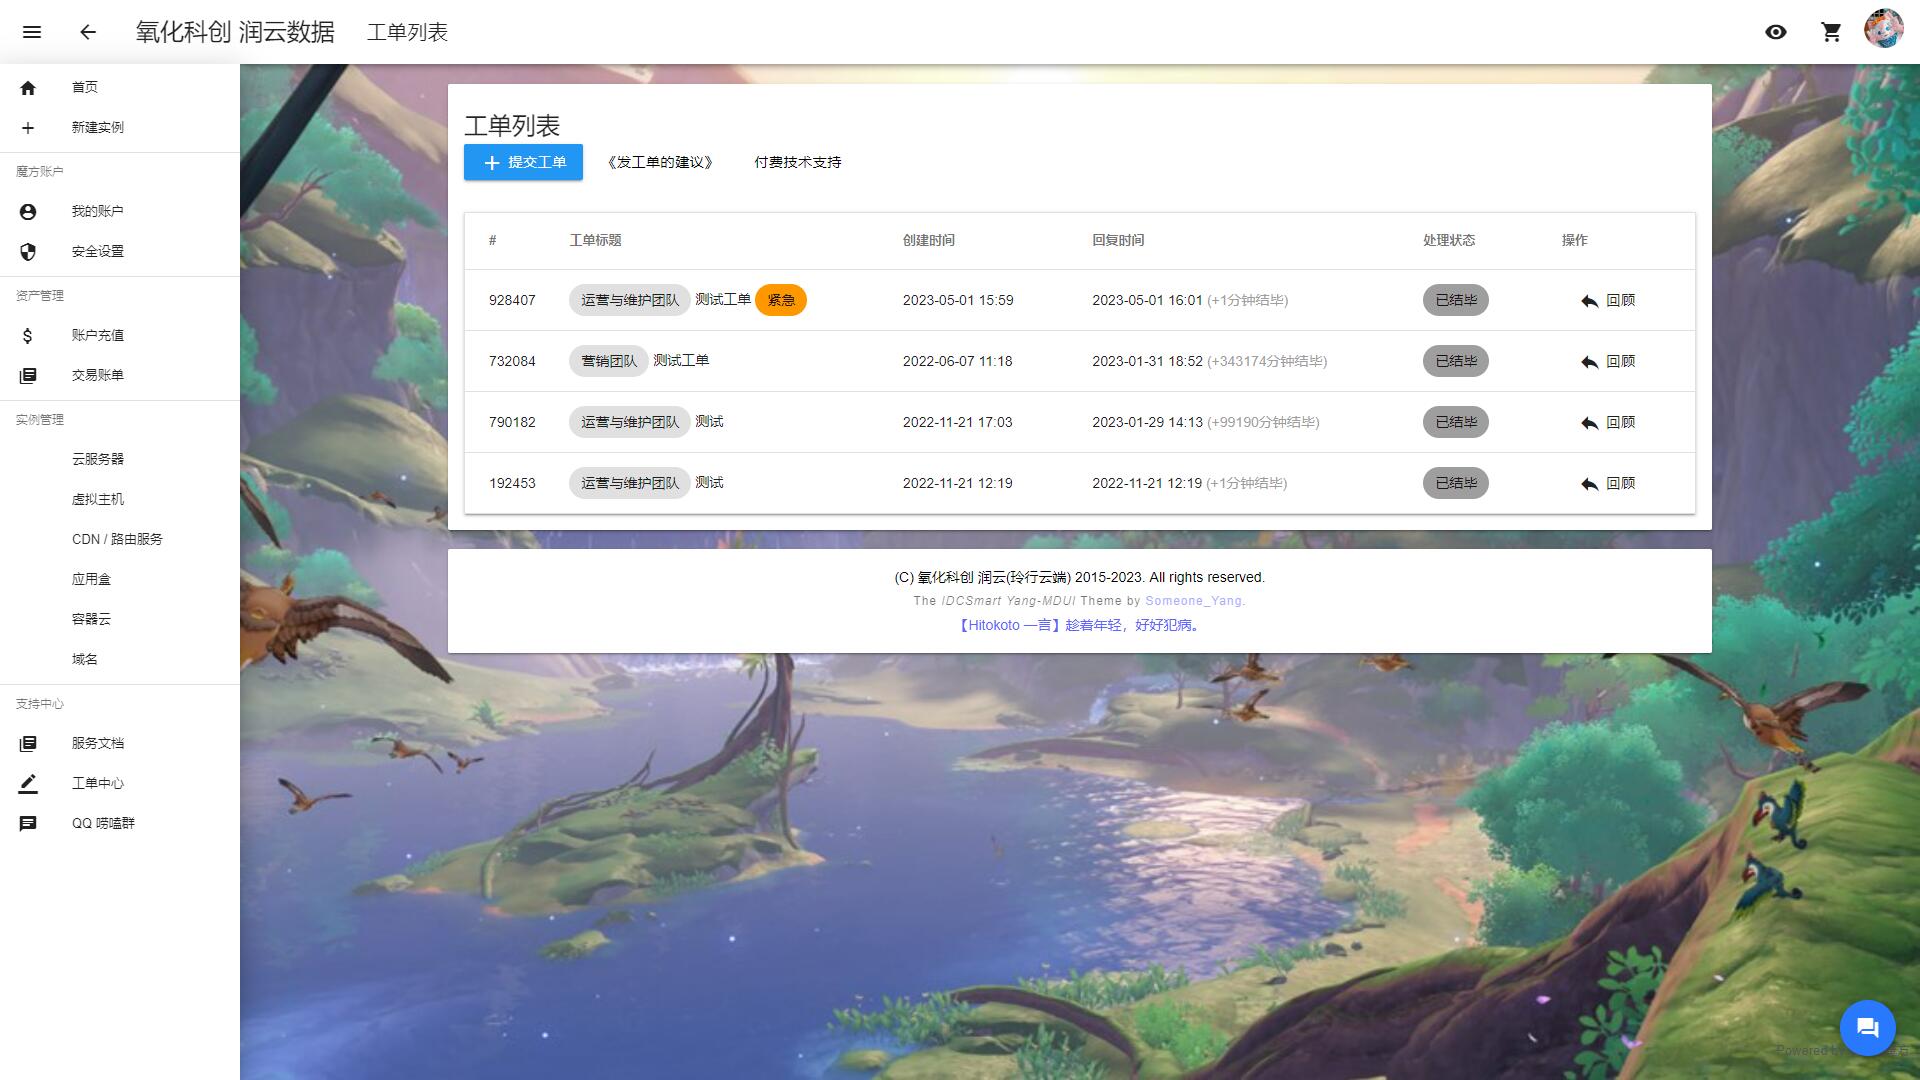Open the shopping cart icon
The height and width of the screenshot is (1080, 1920).
point(1832,32)
